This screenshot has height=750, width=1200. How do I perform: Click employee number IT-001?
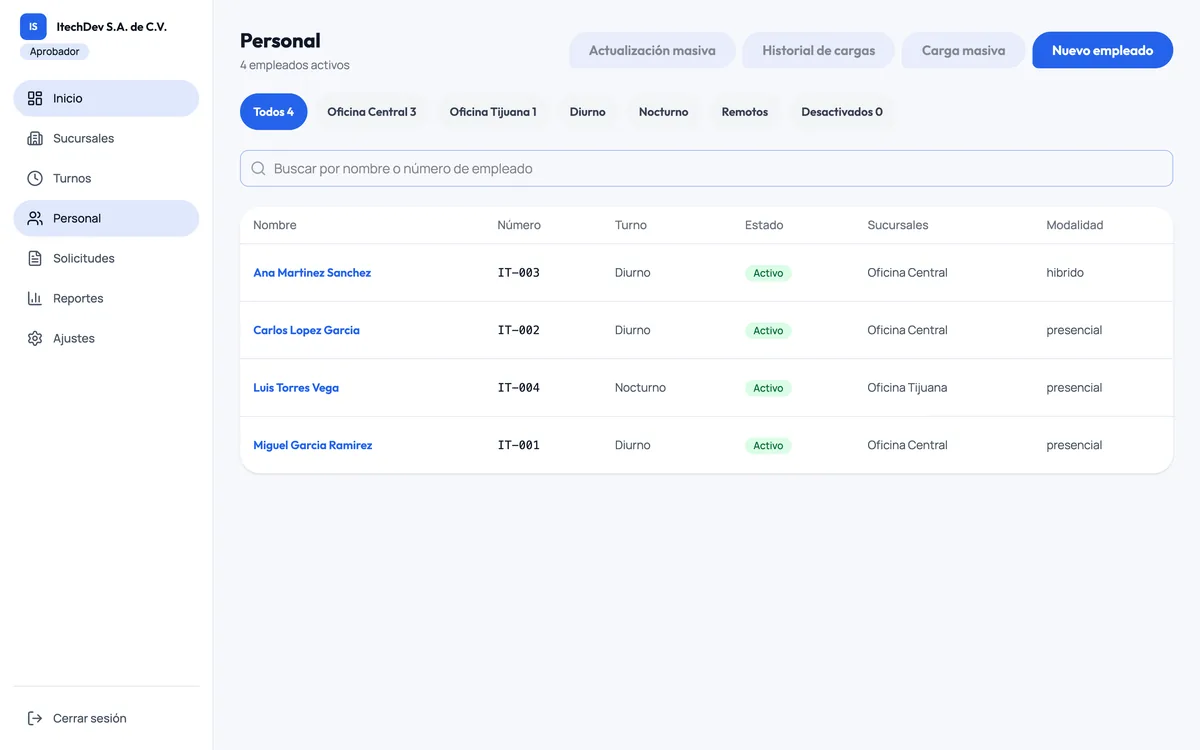click(x=519, y=445)
